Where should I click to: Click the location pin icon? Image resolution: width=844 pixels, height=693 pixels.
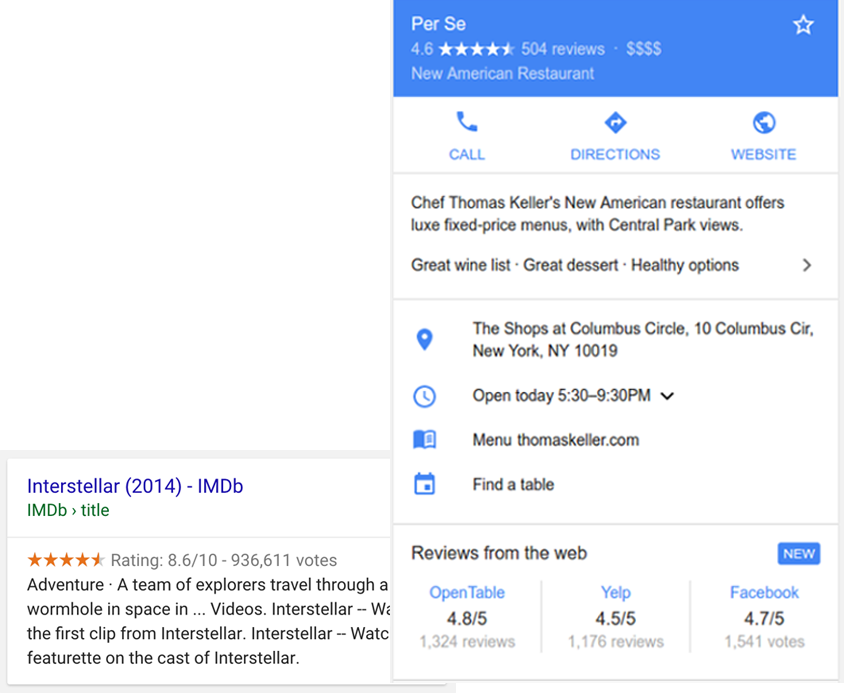424,340
